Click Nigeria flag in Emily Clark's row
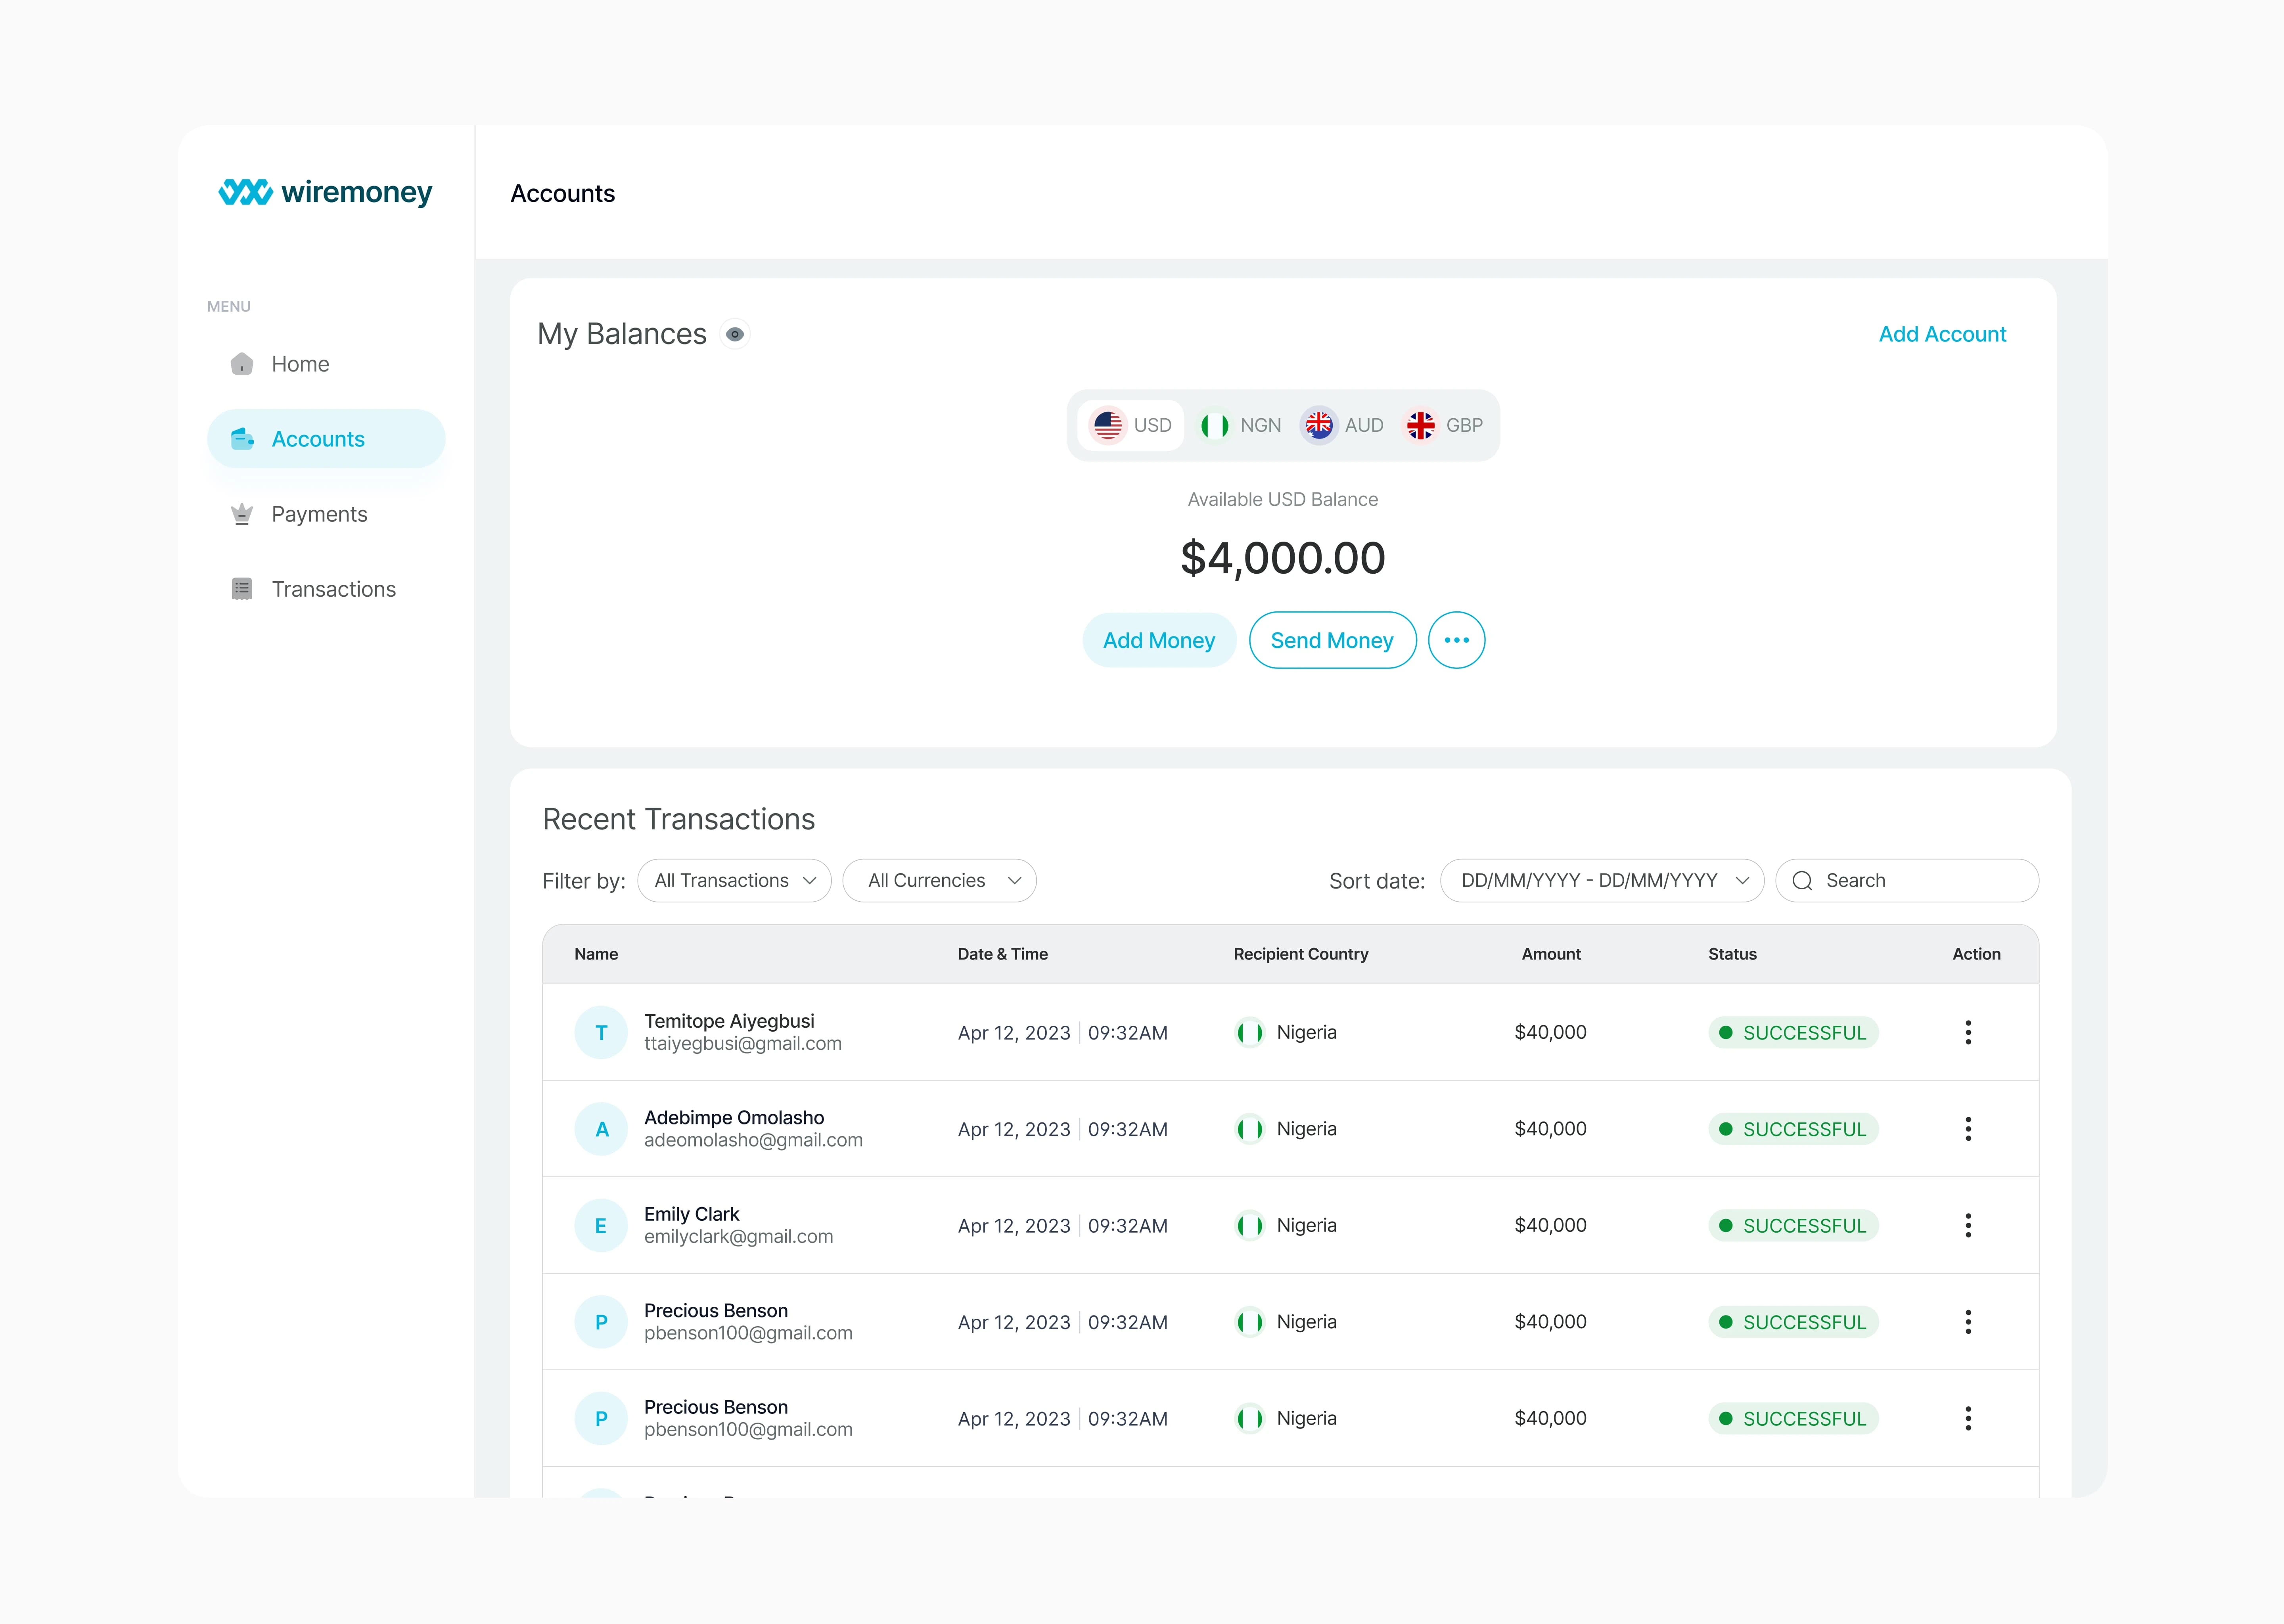This screenshot has width=2284, height=1624. click(1249, 1225)
